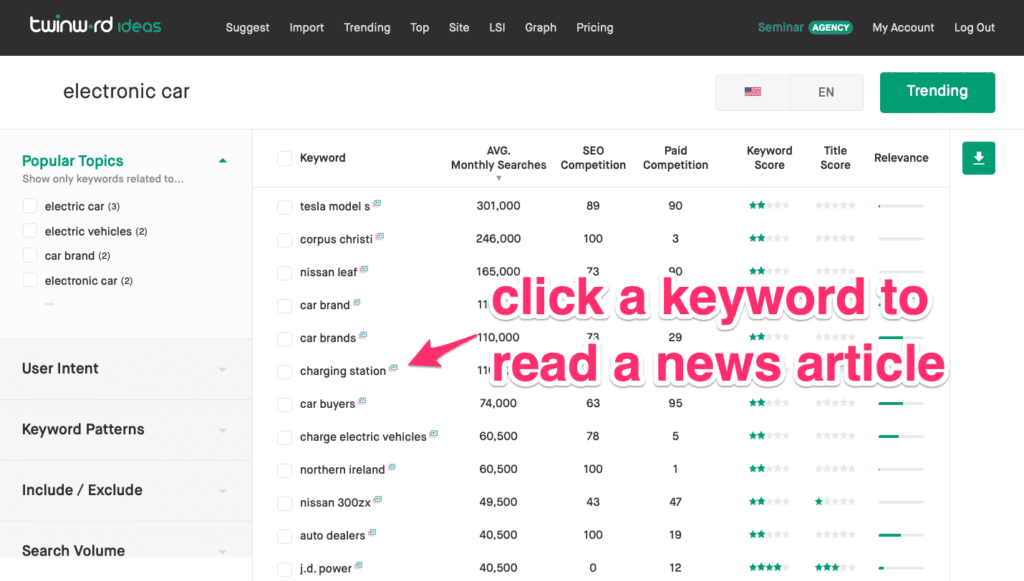Click the download CSV icon button
Screen dimensions: 1024x581
978,158
